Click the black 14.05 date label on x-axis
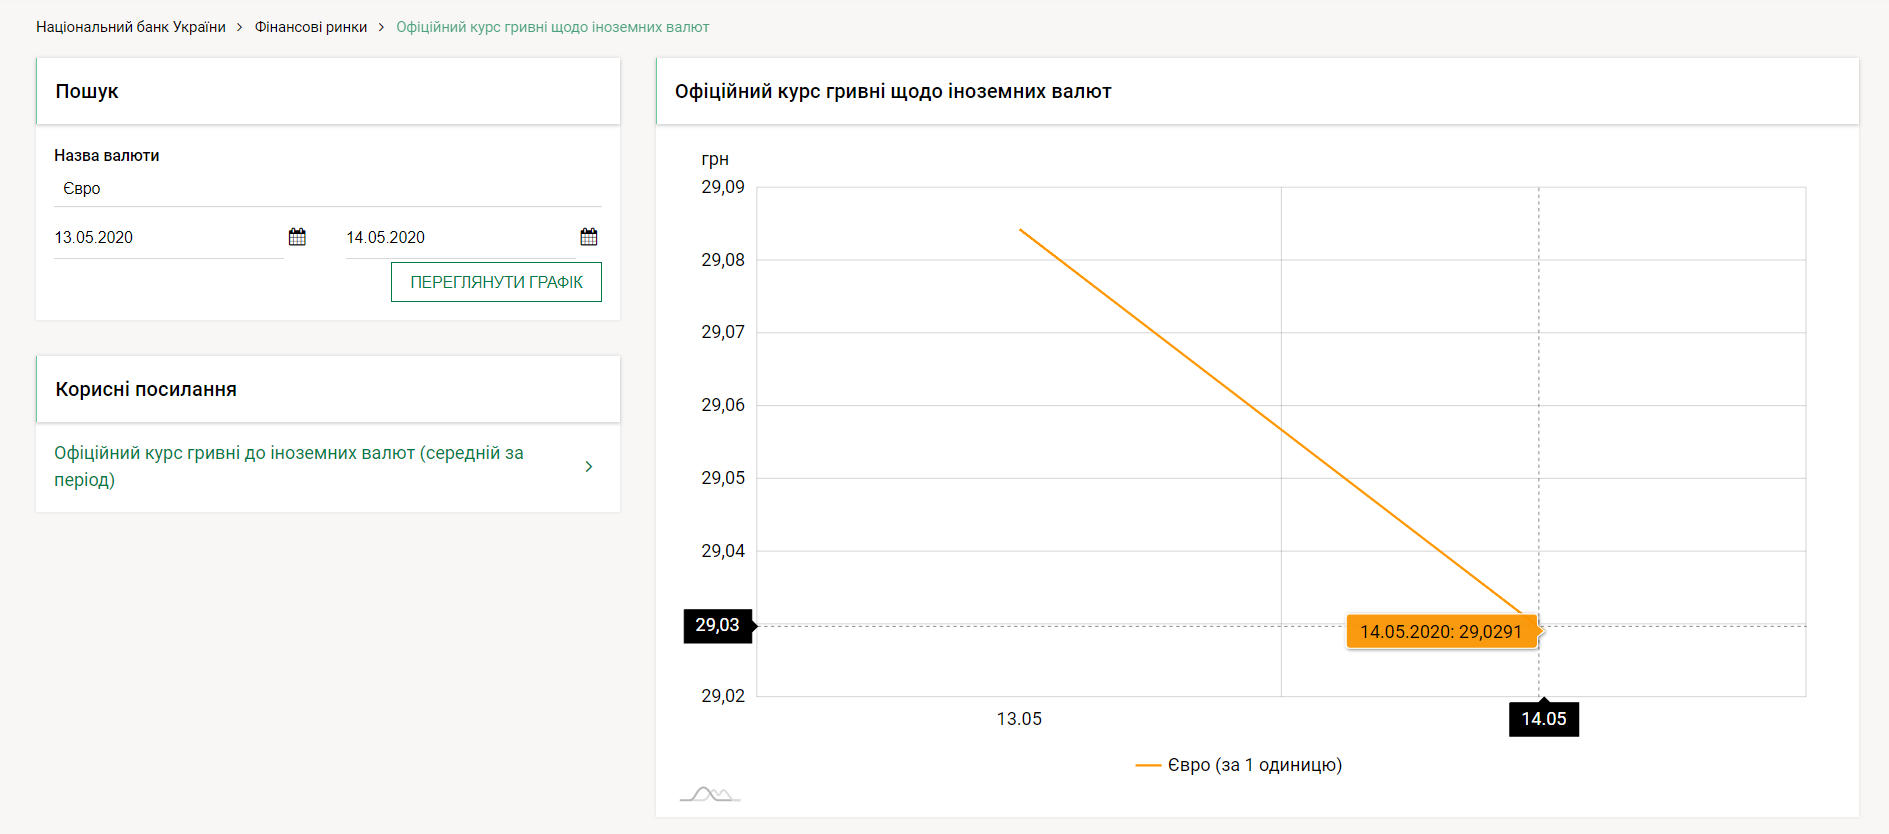 point(1543,719)
